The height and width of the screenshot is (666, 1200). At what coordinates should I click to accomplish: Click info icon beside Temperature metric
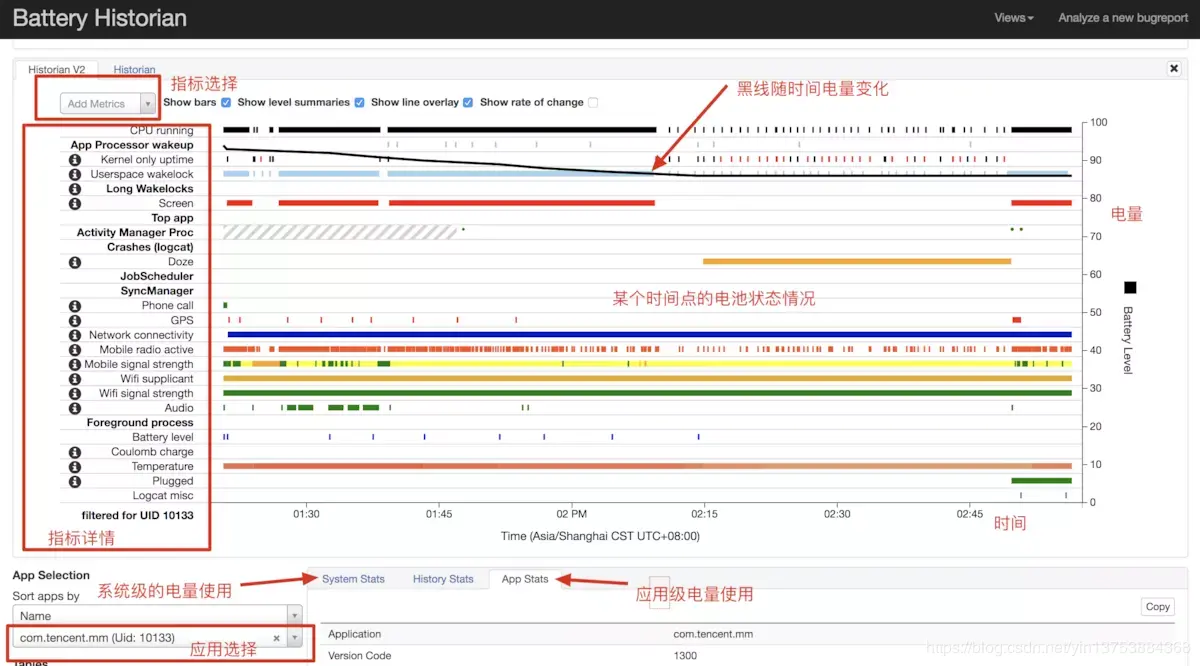coord(74,466)
